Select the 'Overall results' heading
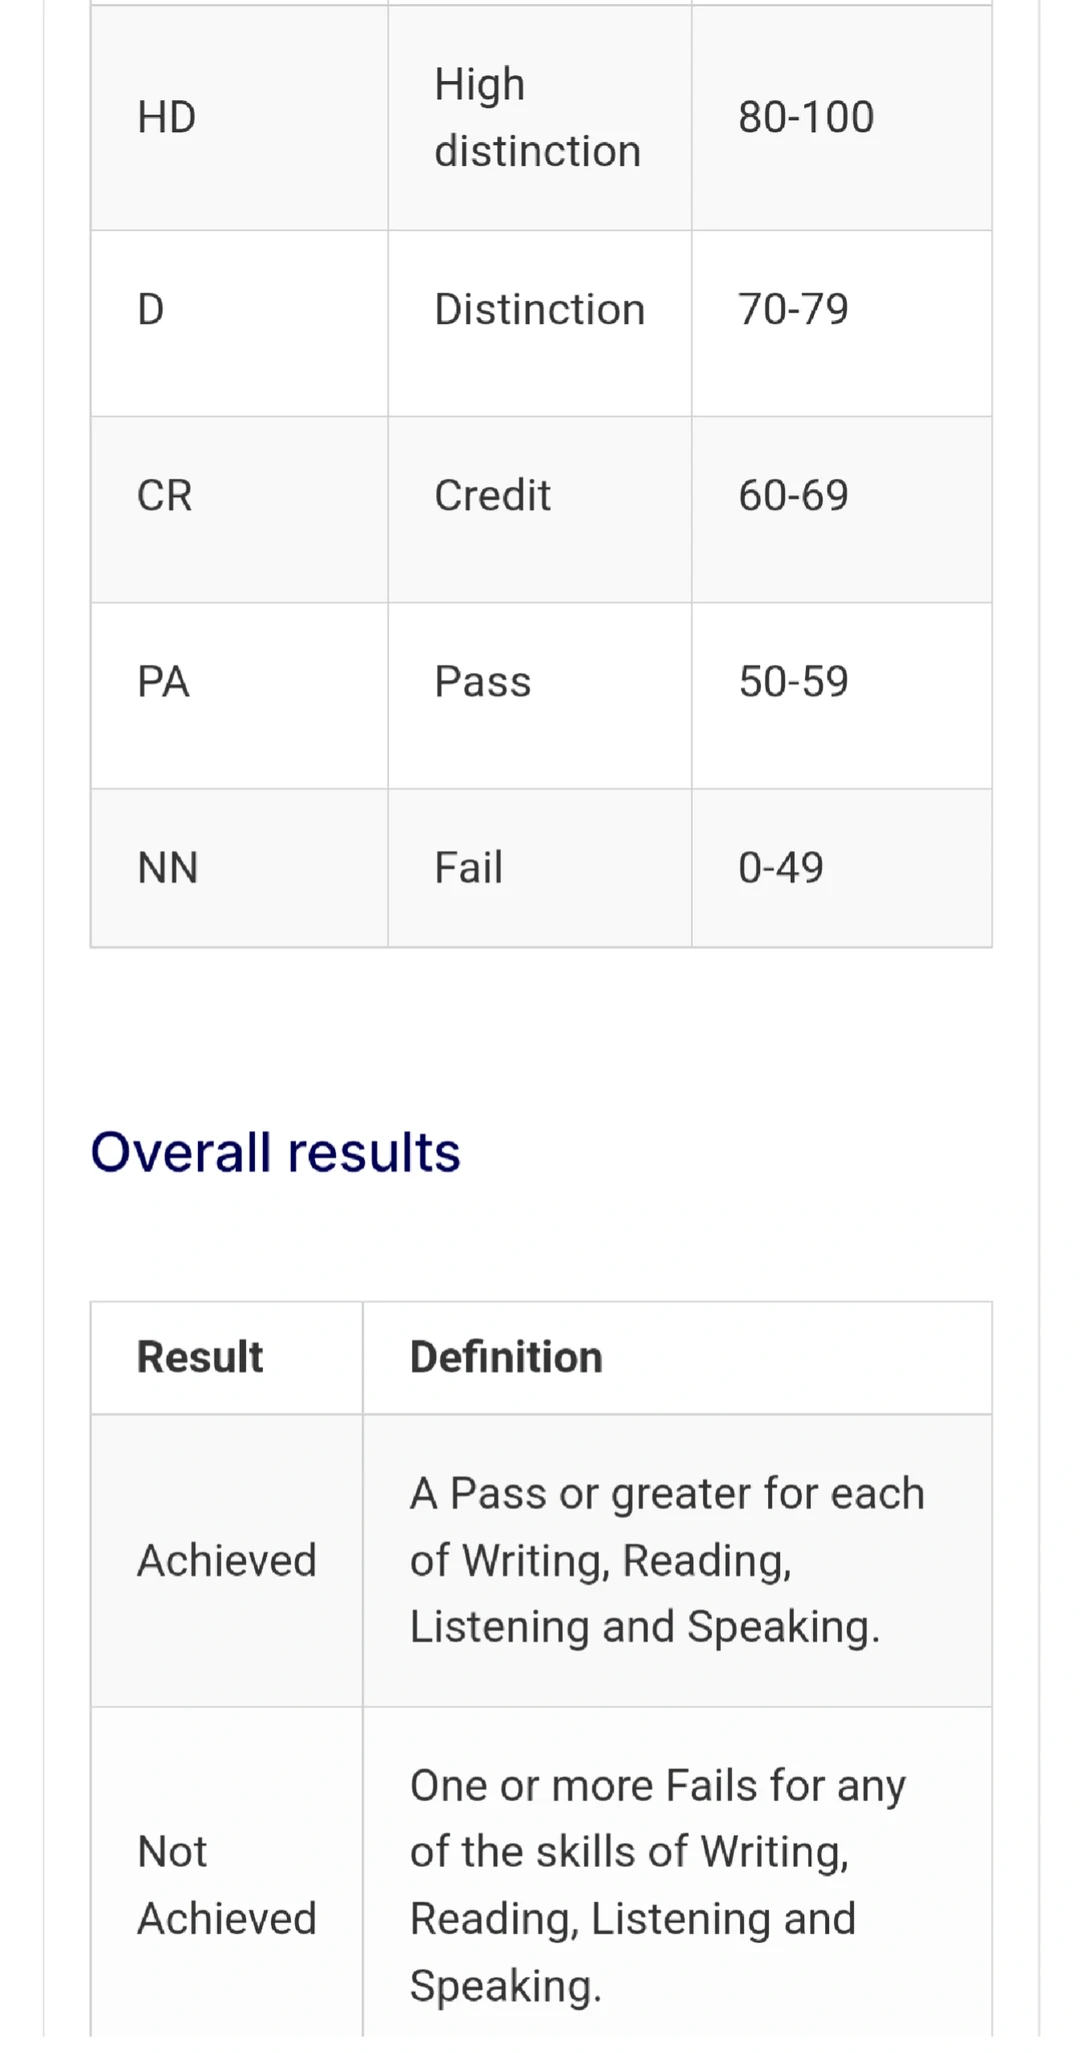The height and width of the screenshot is (2053, 1080). click(275, 1152)
